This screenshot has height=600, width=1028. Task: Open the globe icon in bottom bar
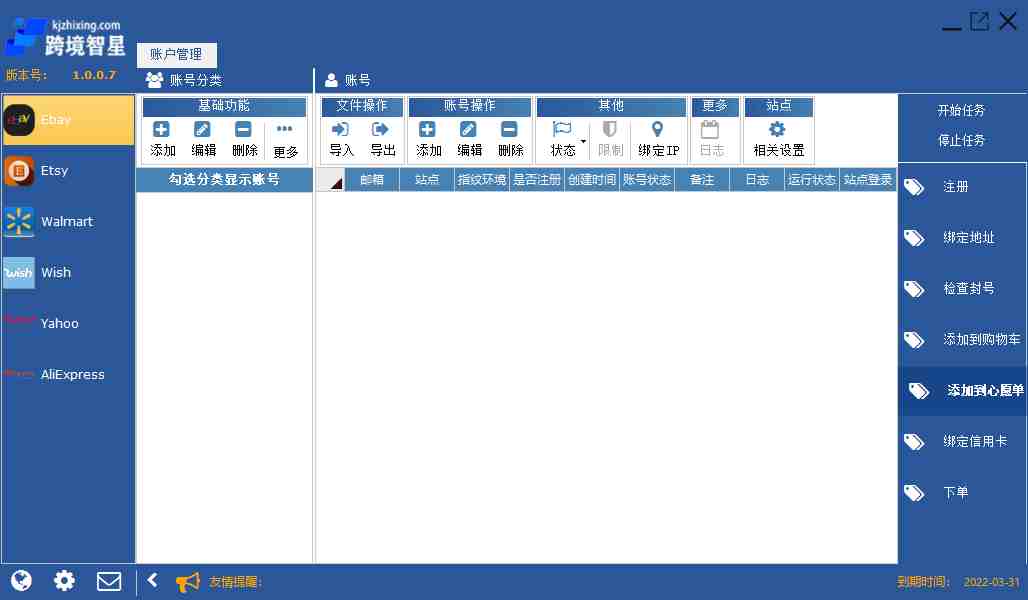(21, 580)
